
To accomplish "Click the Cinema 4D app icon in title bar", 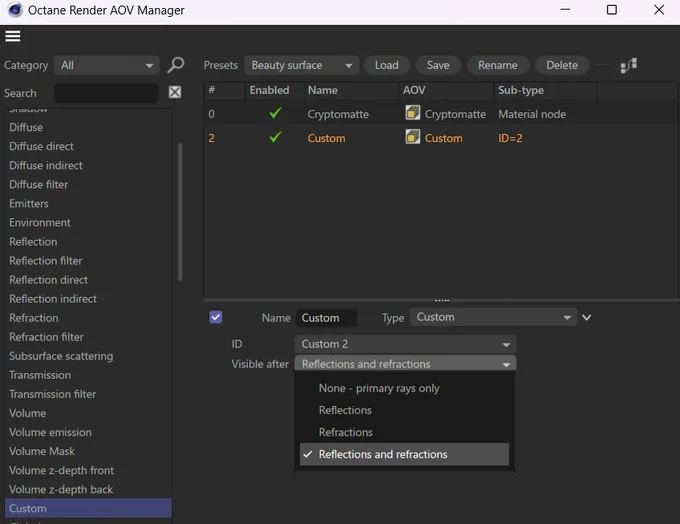I will tap(15, 10).
